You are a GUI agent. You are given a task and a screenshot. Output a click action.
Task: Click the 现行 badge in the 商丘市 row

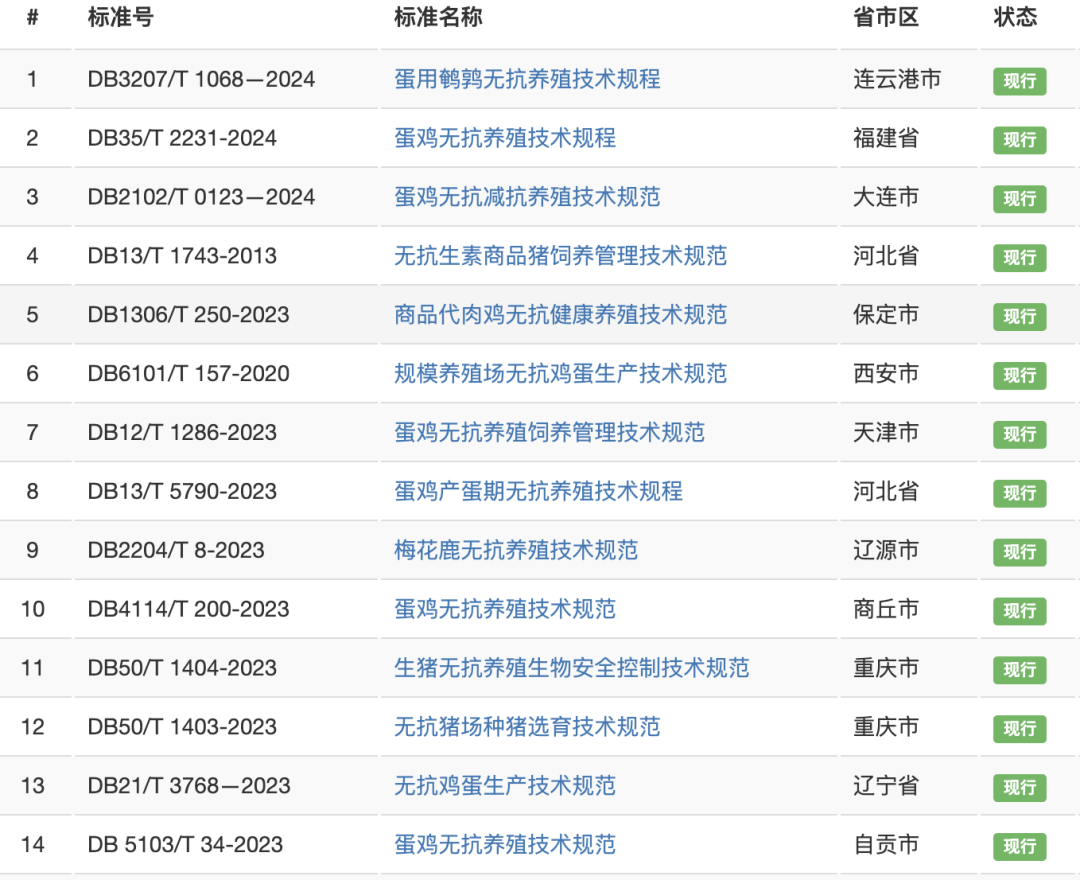click(1019, 611)
